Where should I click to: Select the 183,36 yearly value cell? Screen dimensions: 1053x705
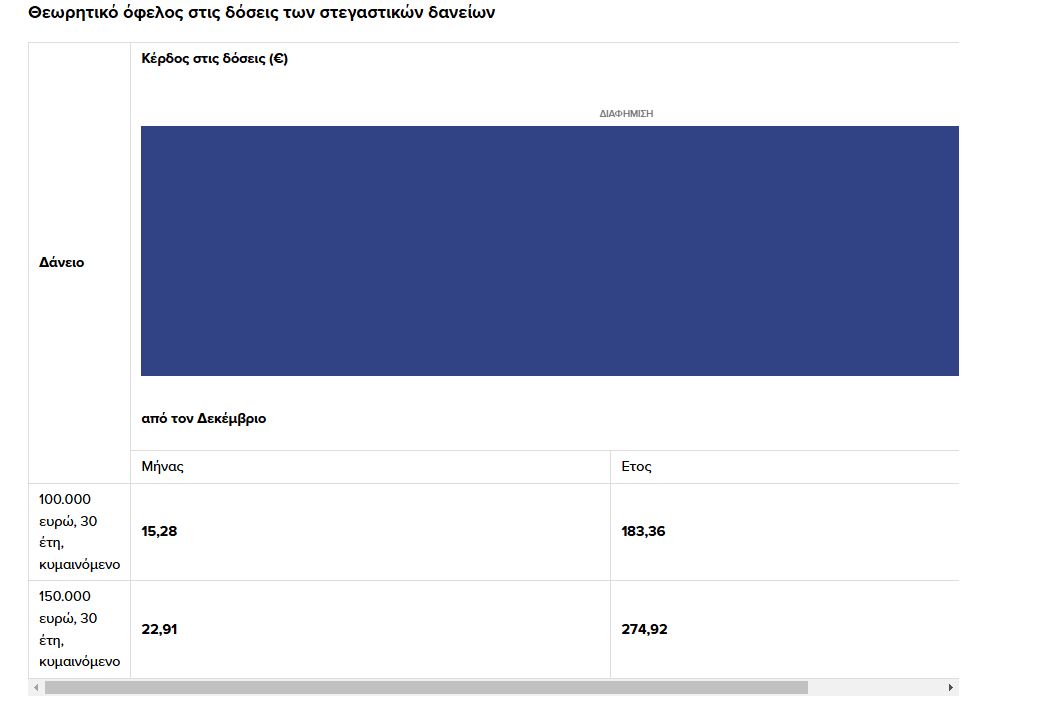[x=643, y=532]
